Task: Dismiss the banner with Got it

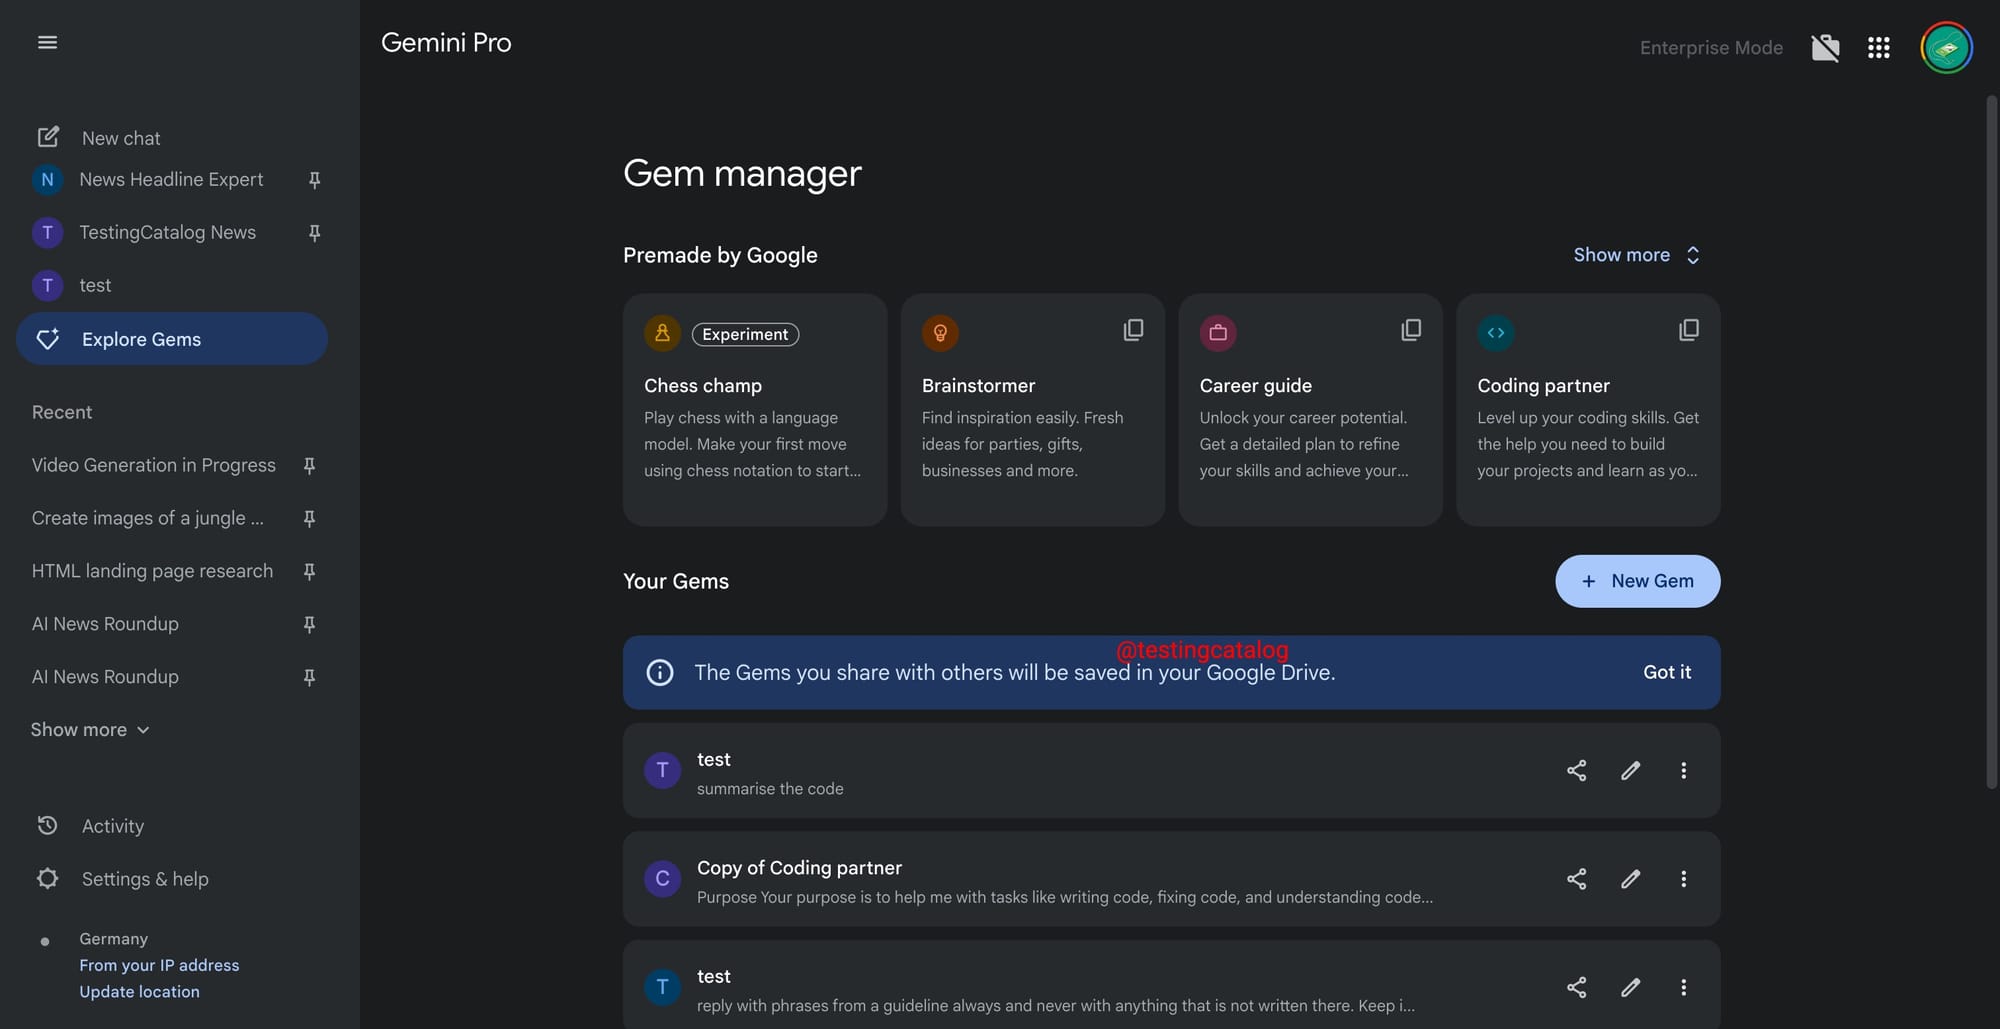Action: coord(1667,672)
